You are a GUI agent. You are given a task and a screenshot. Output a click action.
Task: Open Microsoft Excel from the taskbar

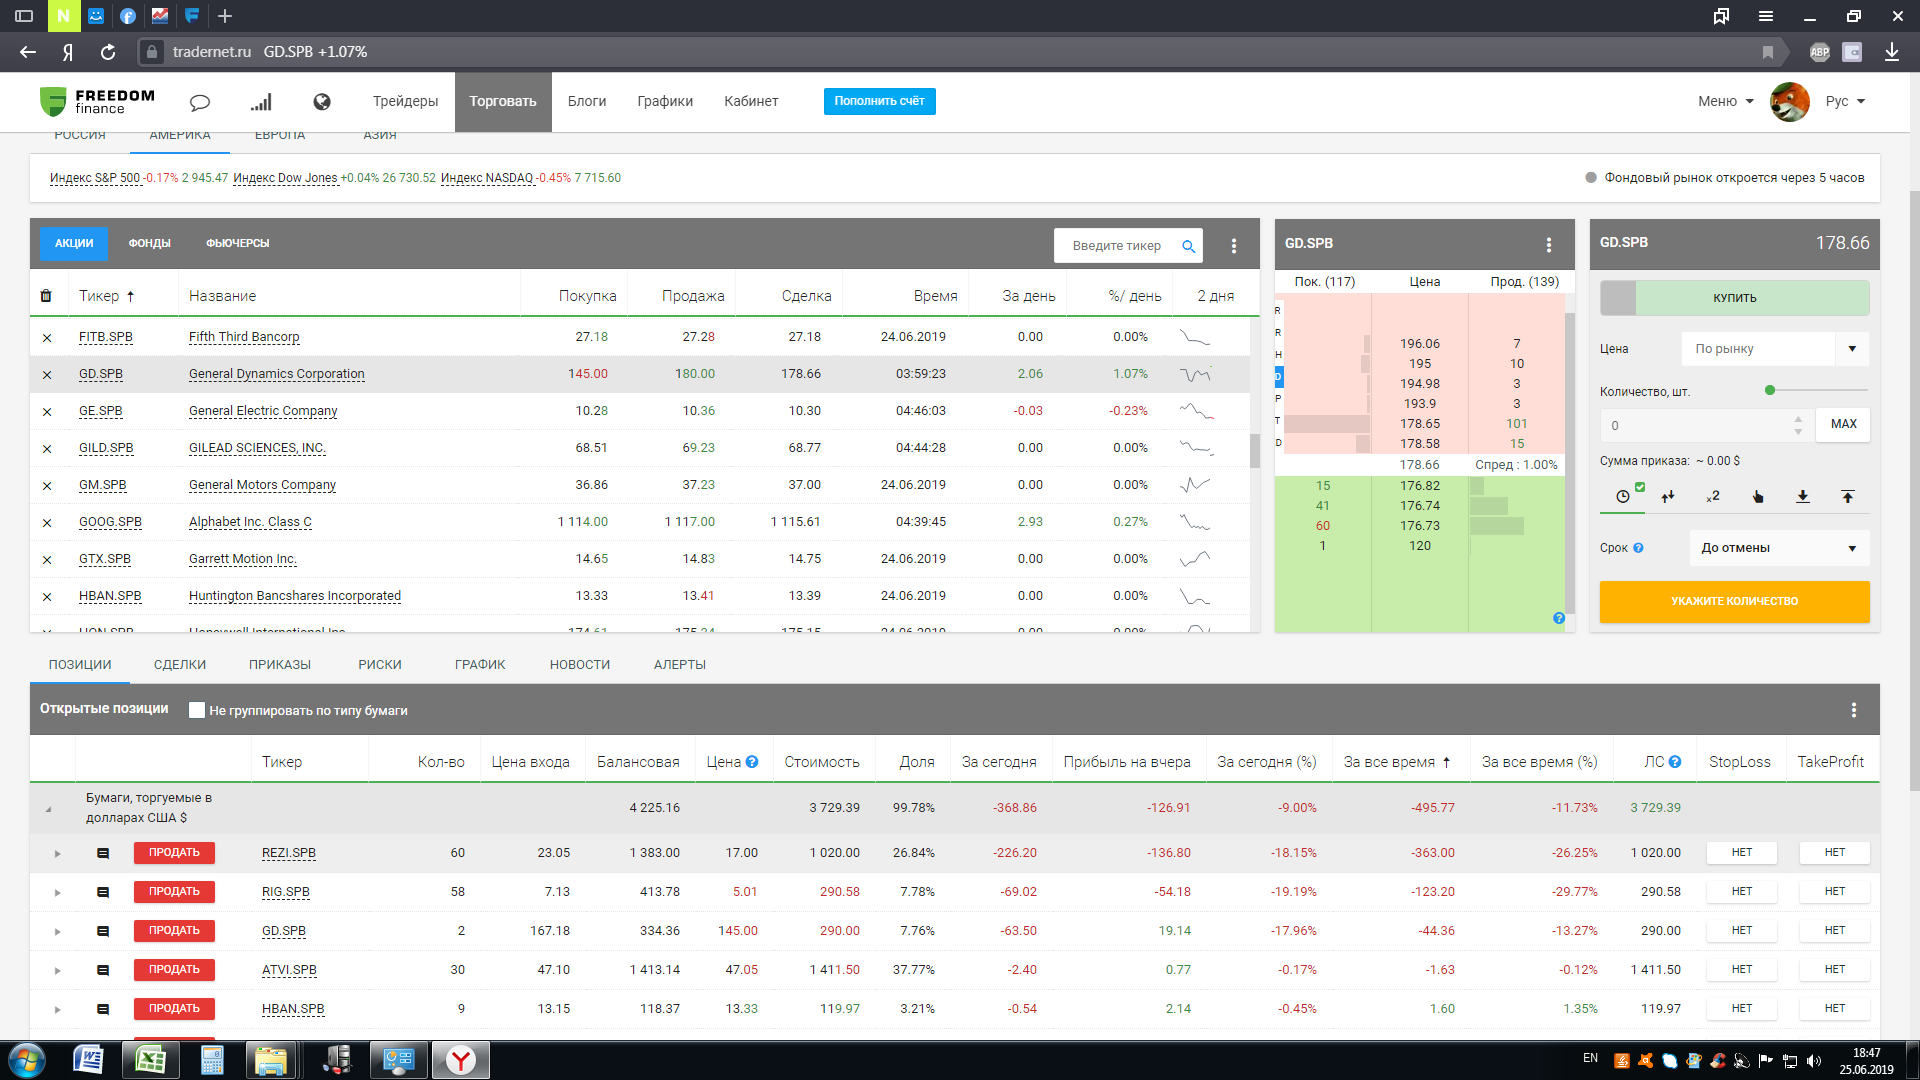point(151,1060)
